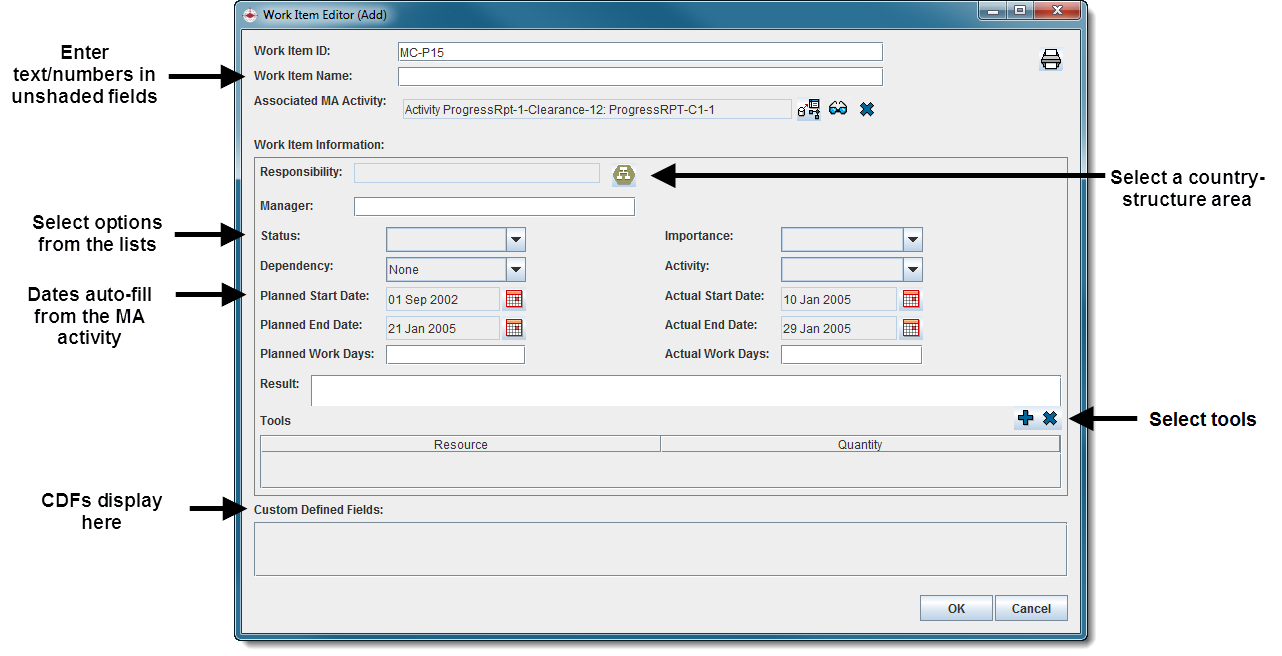
Task: Select an MA activity to associate
Action: click(x=809, y=109)
